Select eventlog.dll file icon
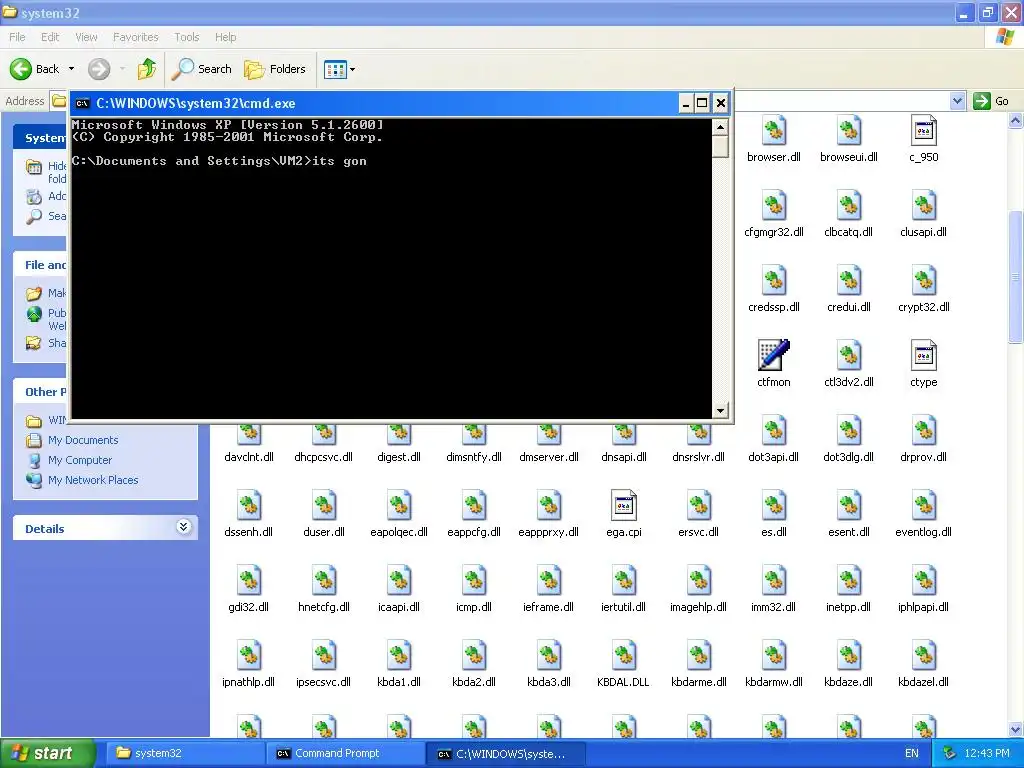 click(923, 505)
